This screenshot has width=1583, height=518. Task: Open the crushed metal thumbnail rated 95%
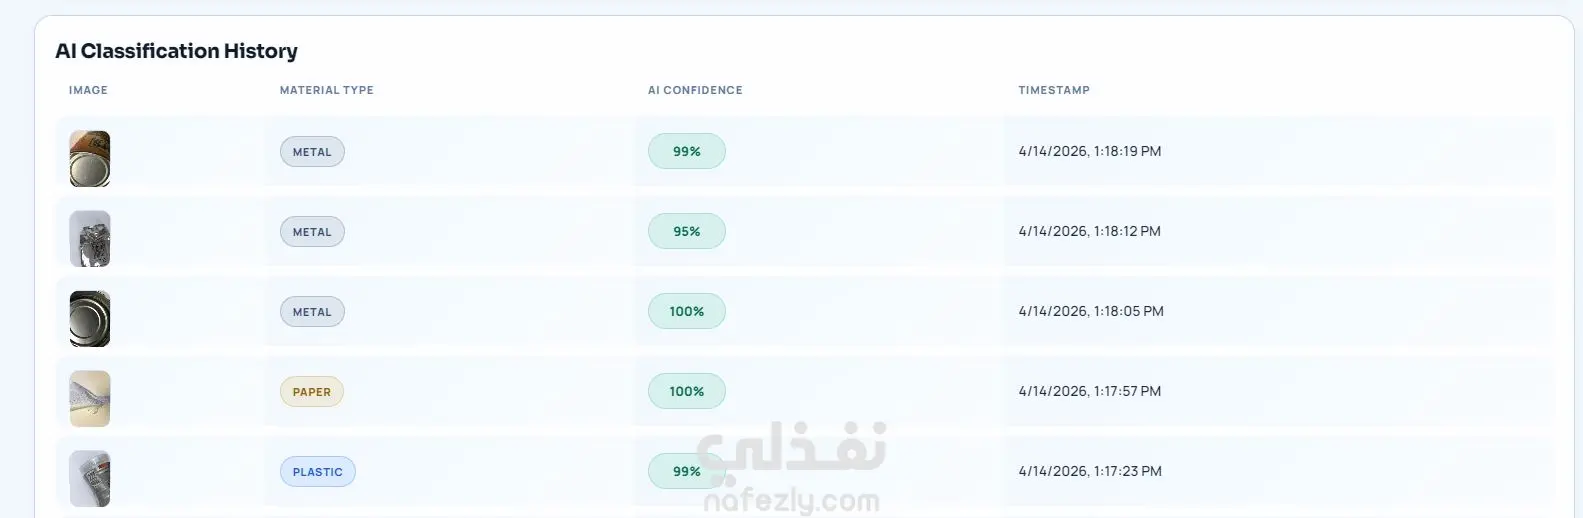point(90,239)
